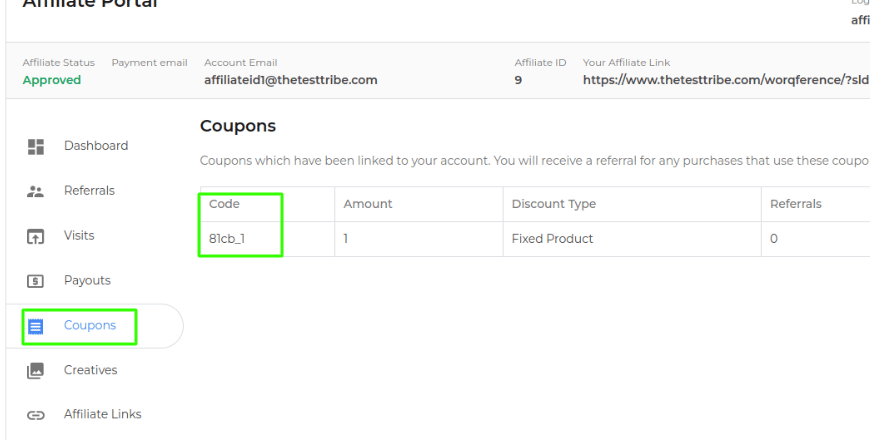Click the Approved affiliate status
Viewport: 870px width, 440px height.
[x=51, y=80]
